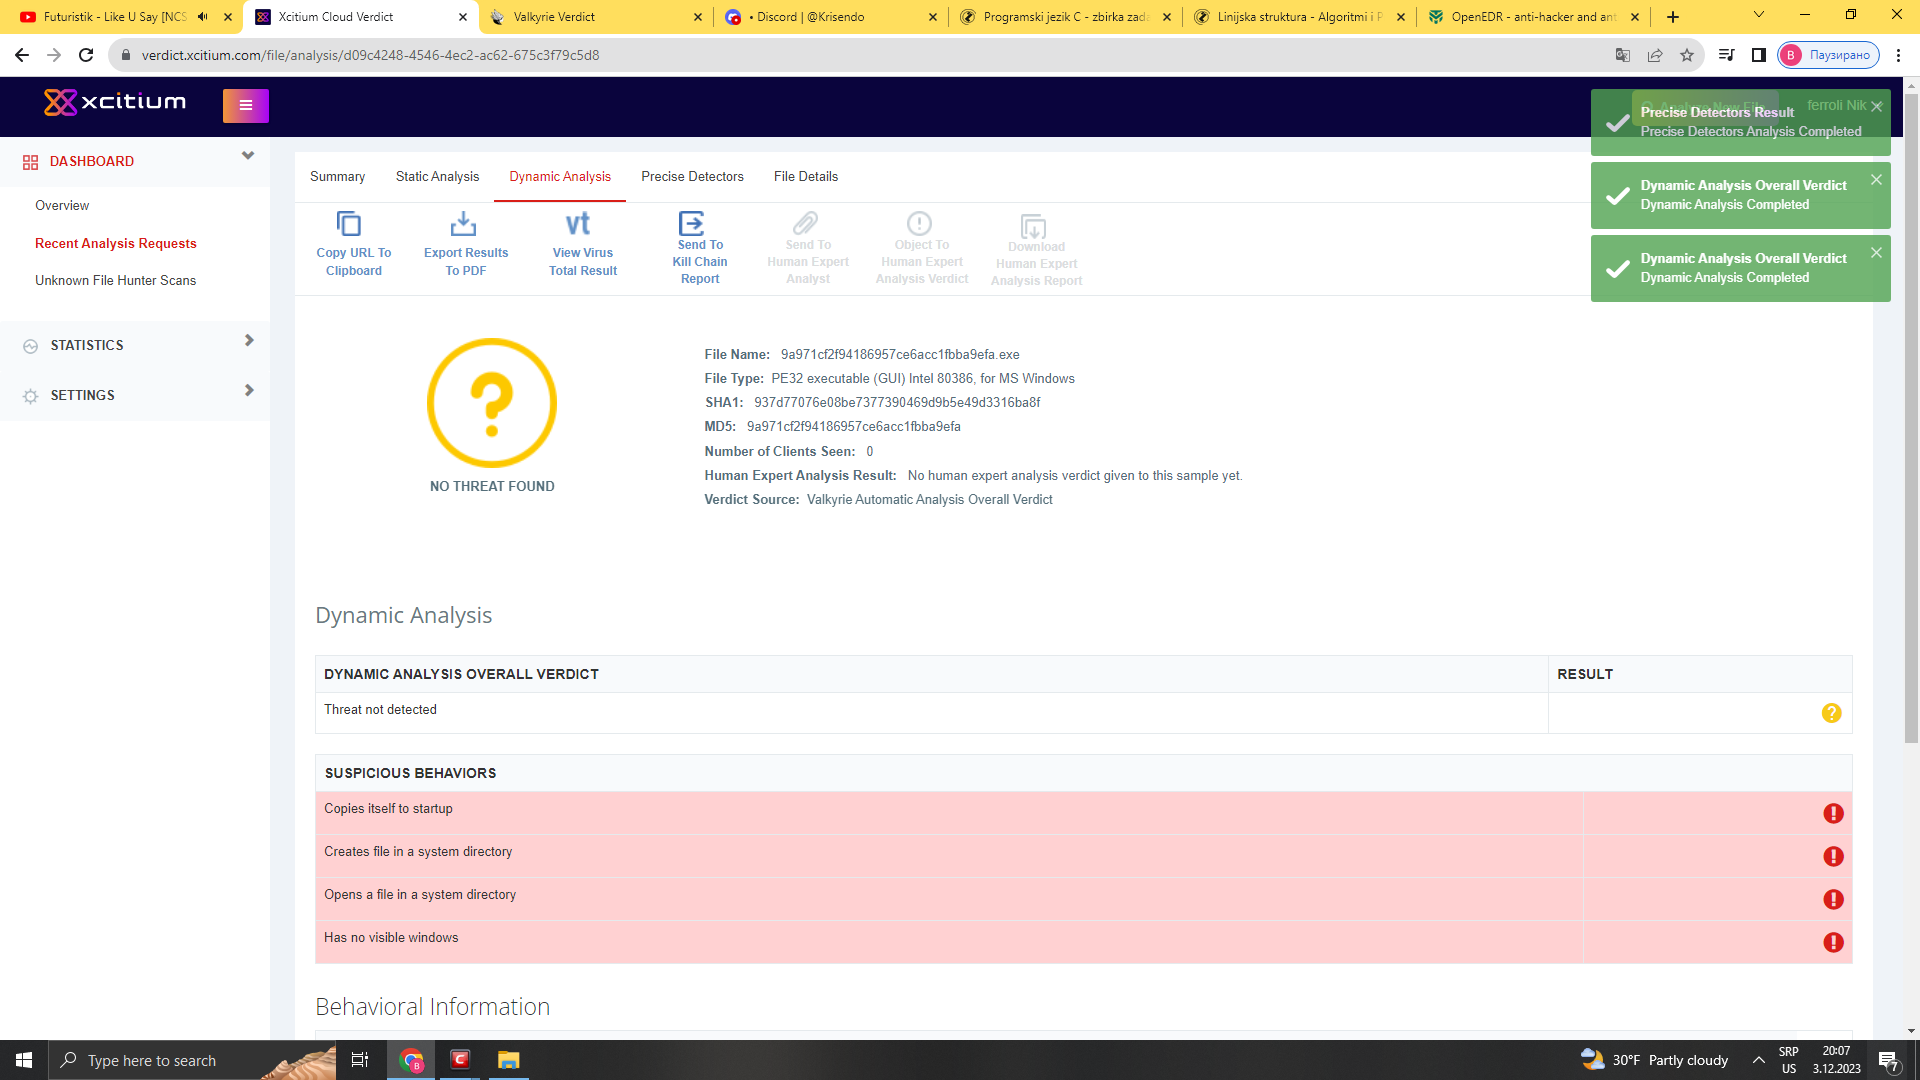Collapse the DASHBOARD sidebar section
Viewport: 1920px width, 1080px height.
pos(248,157)
